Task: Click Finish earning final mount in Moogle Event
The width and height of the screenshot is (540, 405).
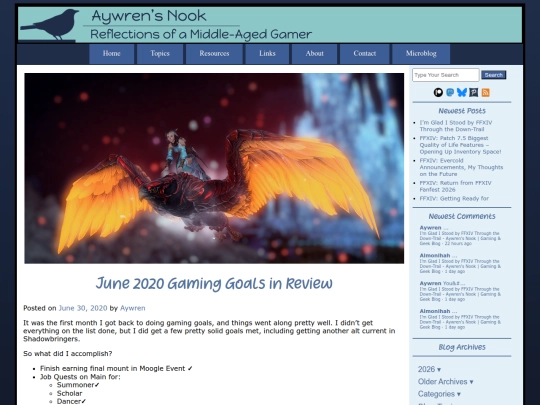Action: tap(116, 368)
